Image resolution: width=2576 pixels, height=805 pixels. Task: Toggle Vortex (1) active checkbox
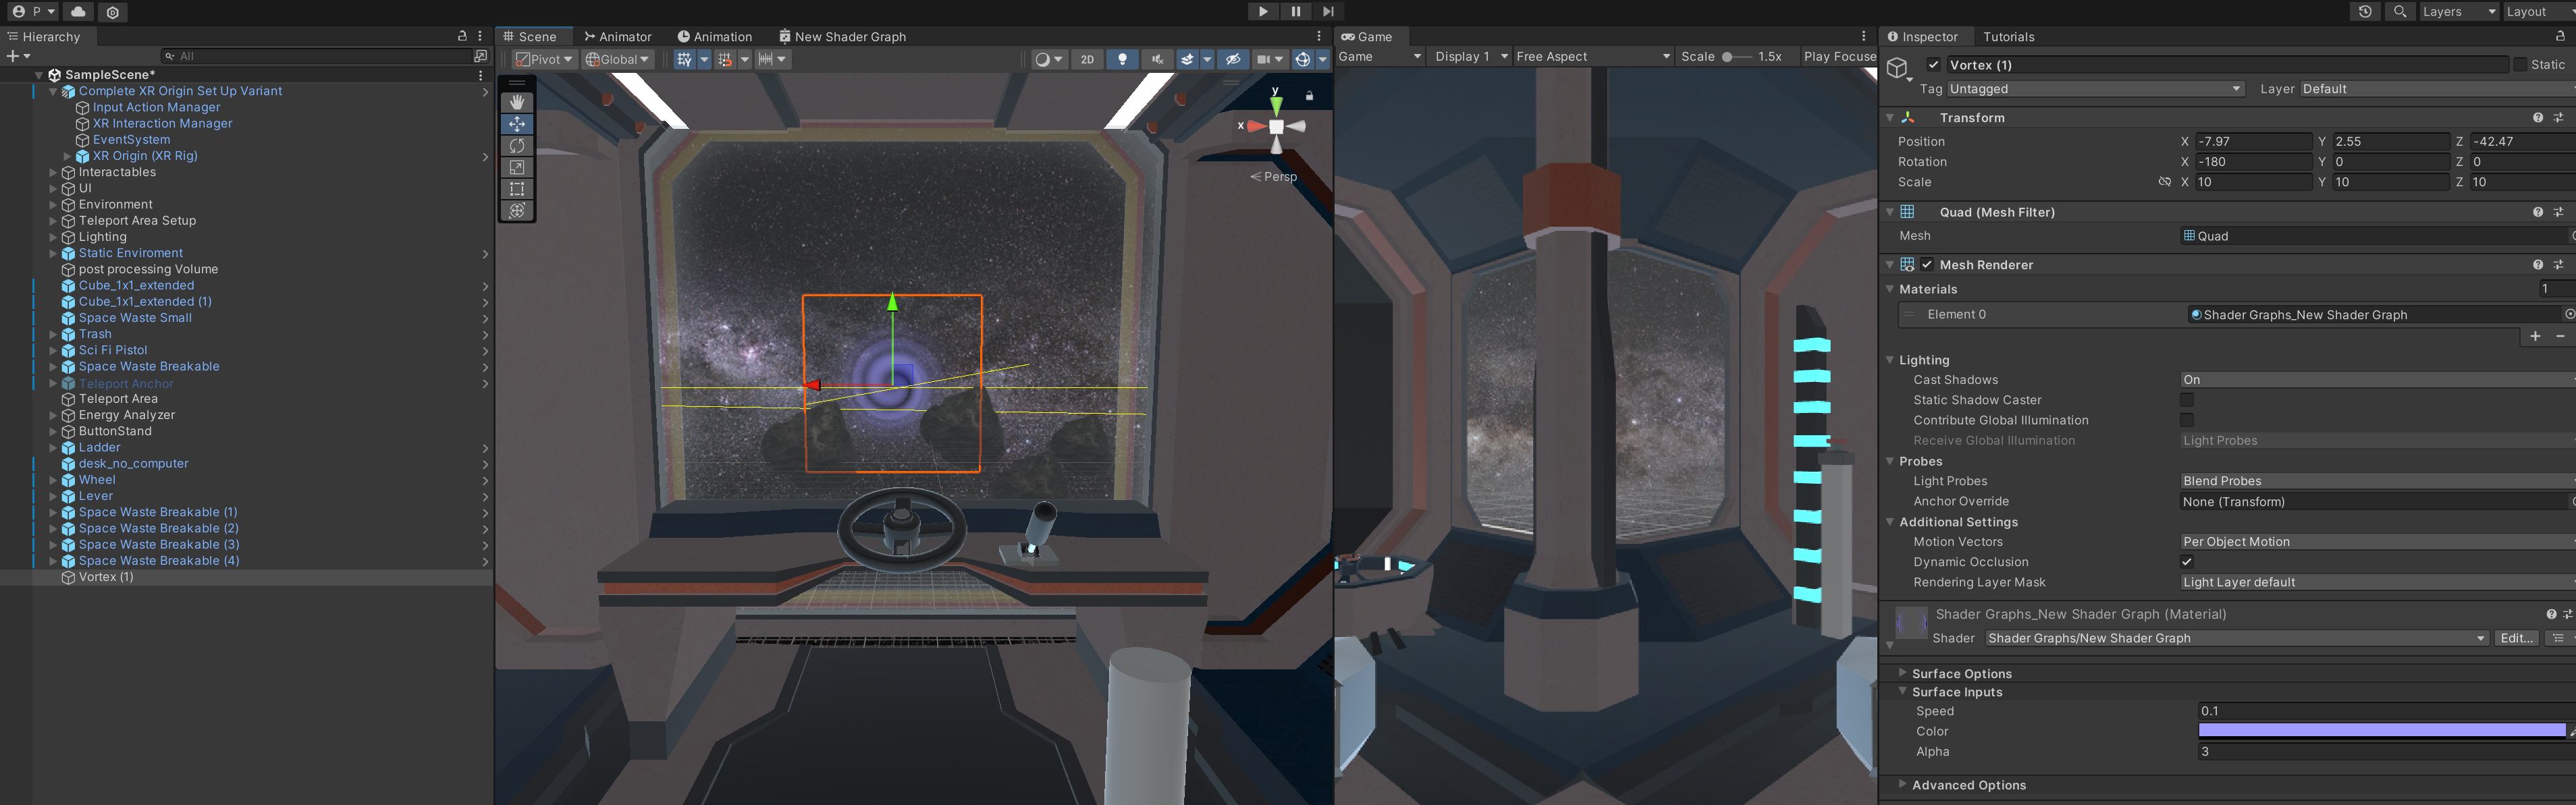(x=1933, y=65)
